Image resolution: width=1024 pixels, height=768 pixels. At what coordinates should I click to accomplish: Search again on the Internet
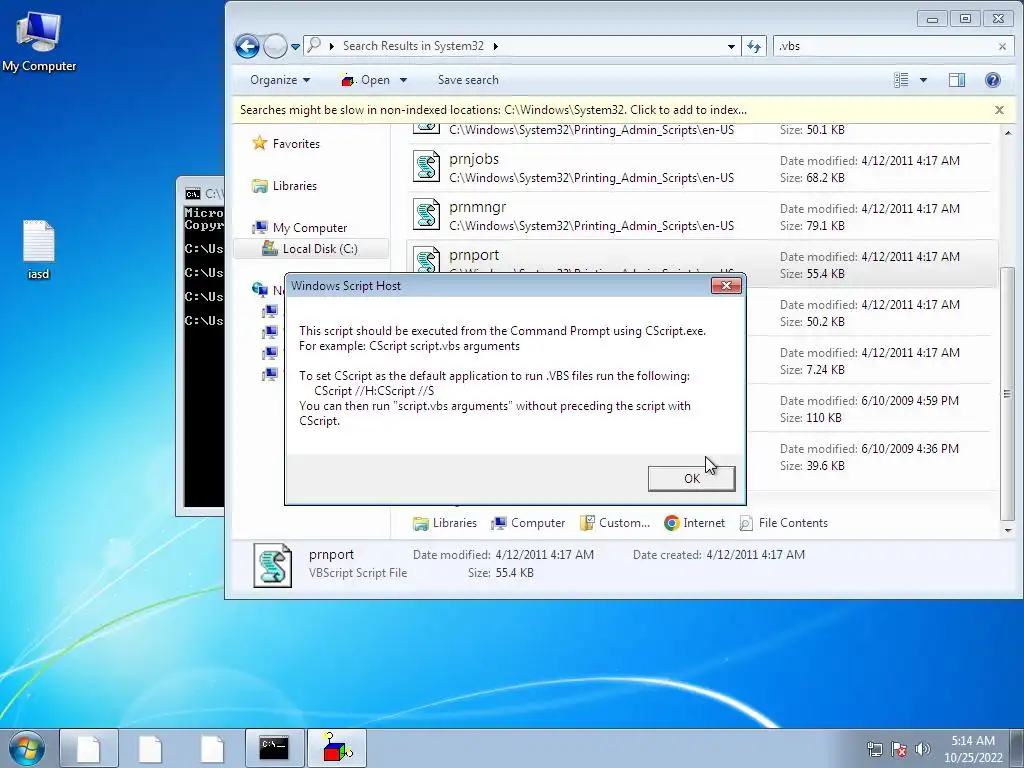coord(694,522)
